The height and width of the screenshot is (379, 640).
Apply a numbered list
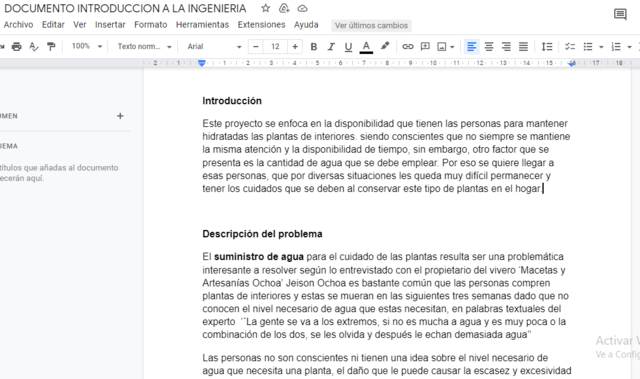tap(616, 47)
